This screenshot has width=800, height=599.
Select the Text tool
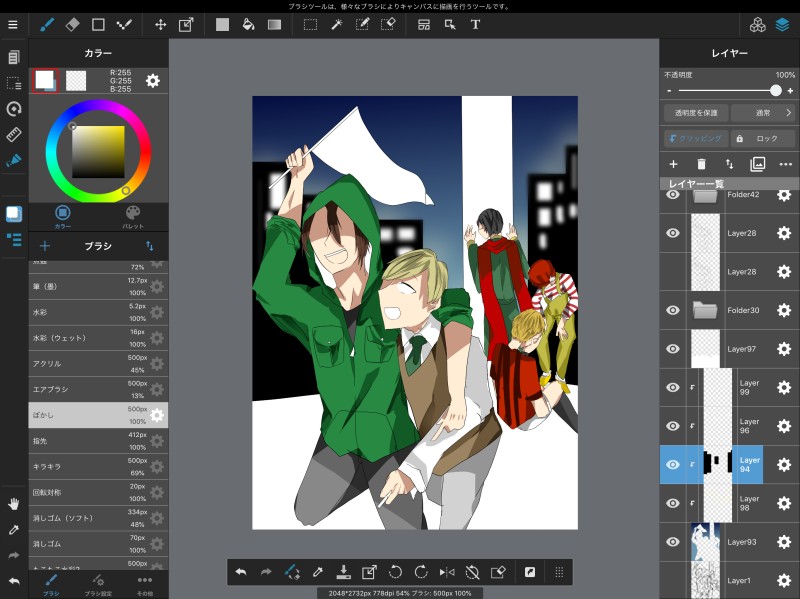pyautogui.click(x=475, y=24)
